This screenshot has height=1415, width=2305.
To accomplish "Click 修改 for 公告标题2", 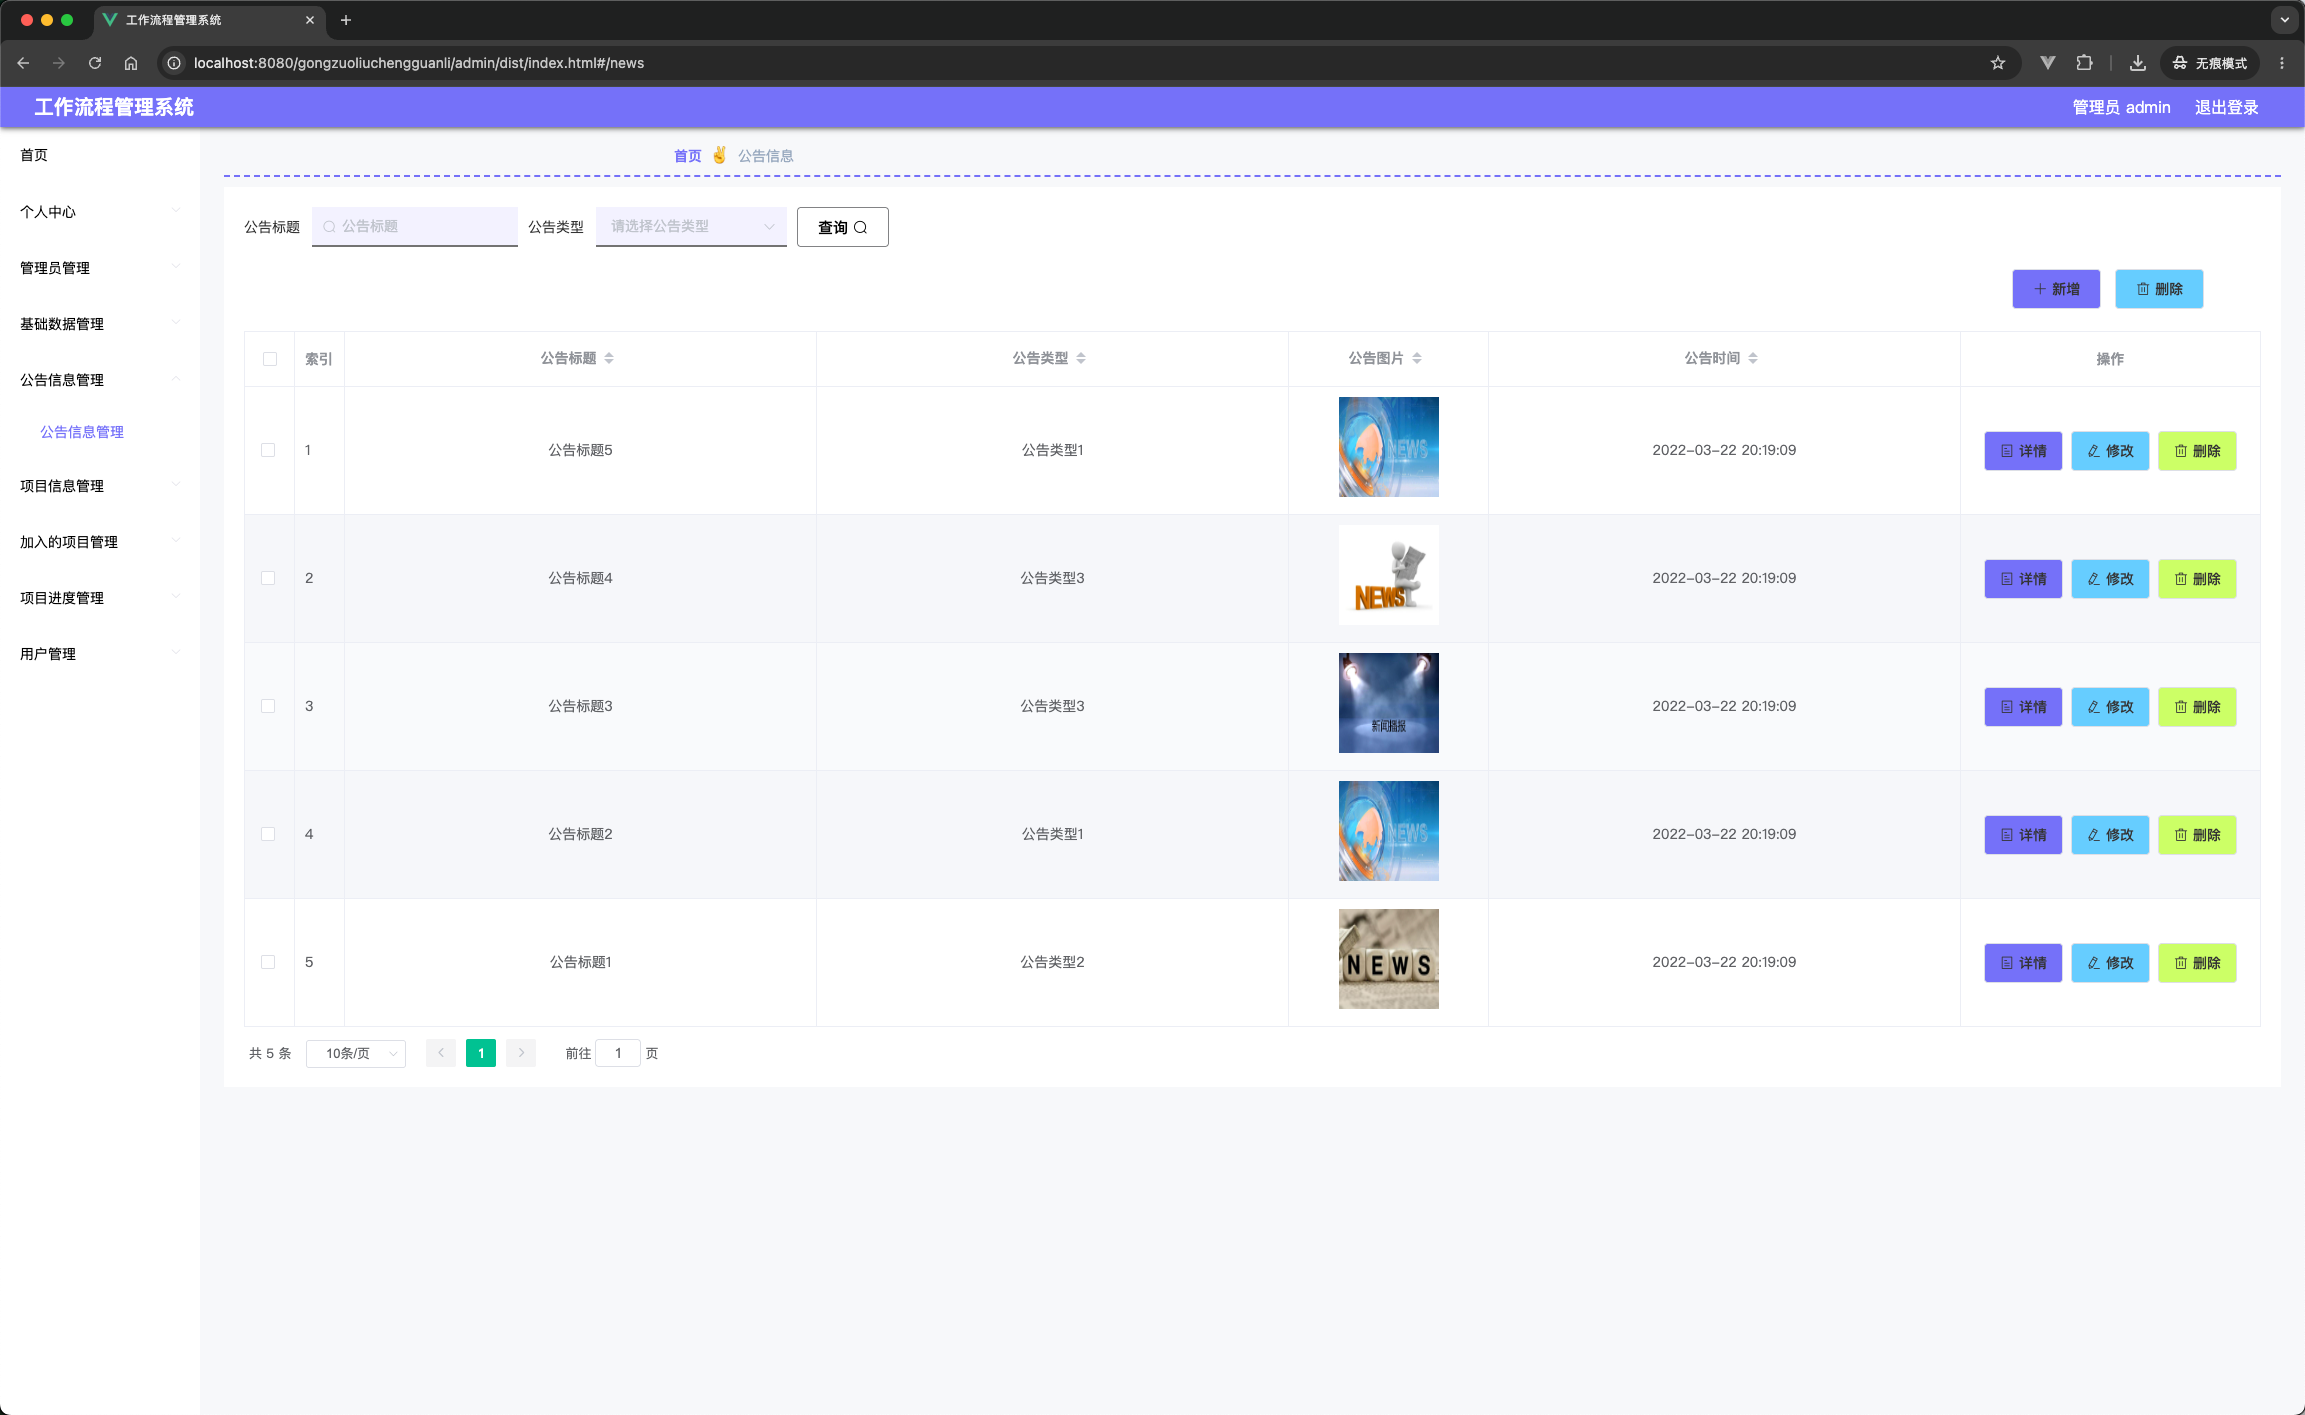I will (2110, 835).
